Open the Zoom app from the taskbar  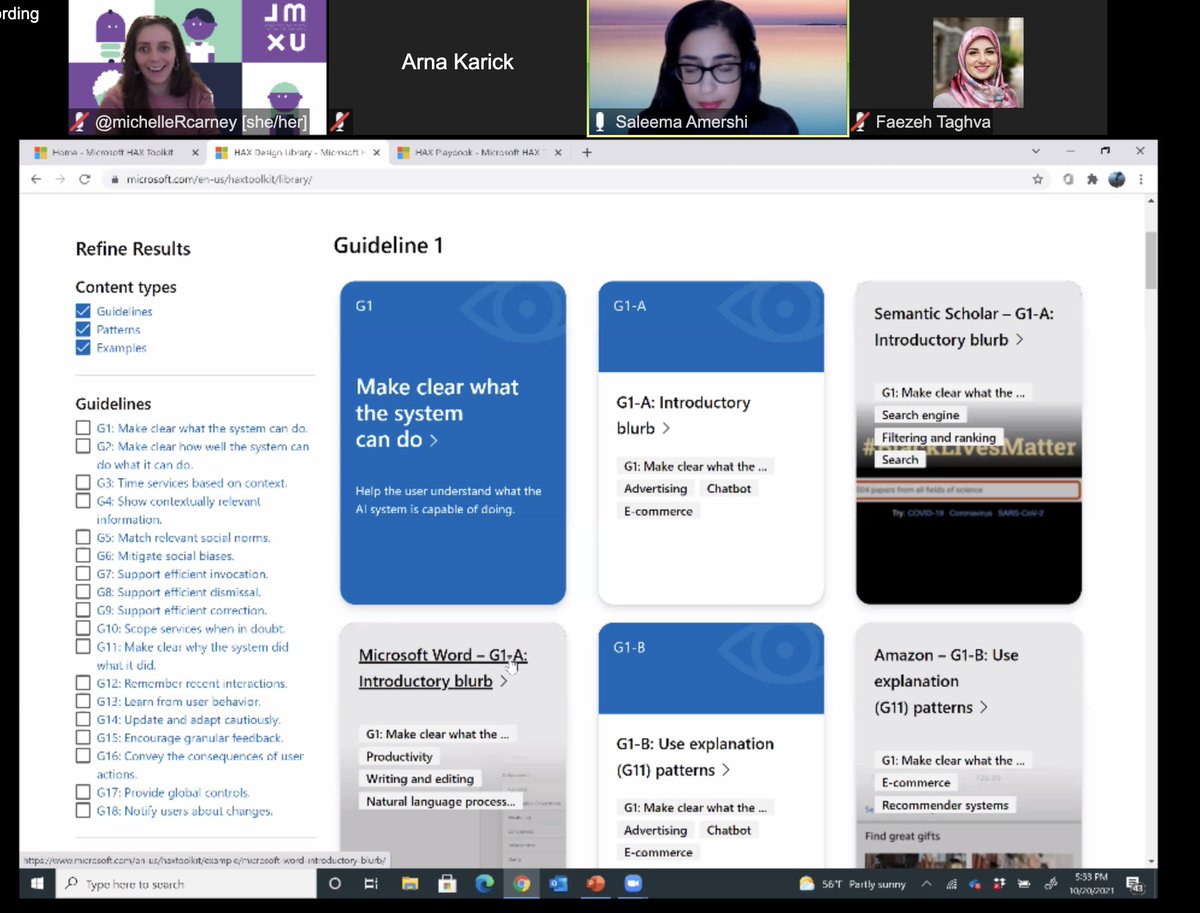[633, 884]
